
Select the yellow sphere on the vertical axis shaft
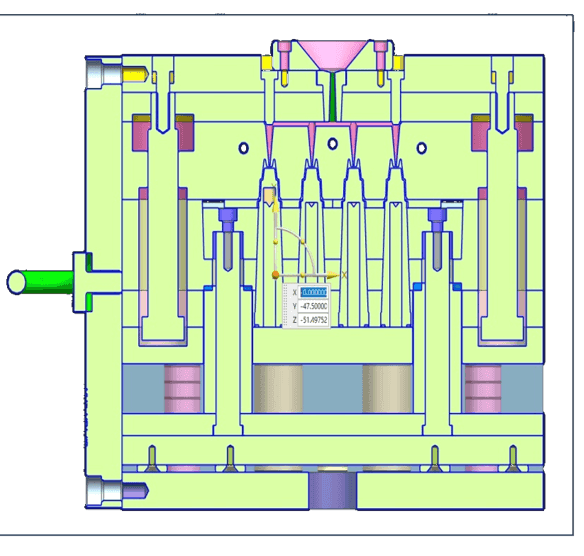pos(276,242)
